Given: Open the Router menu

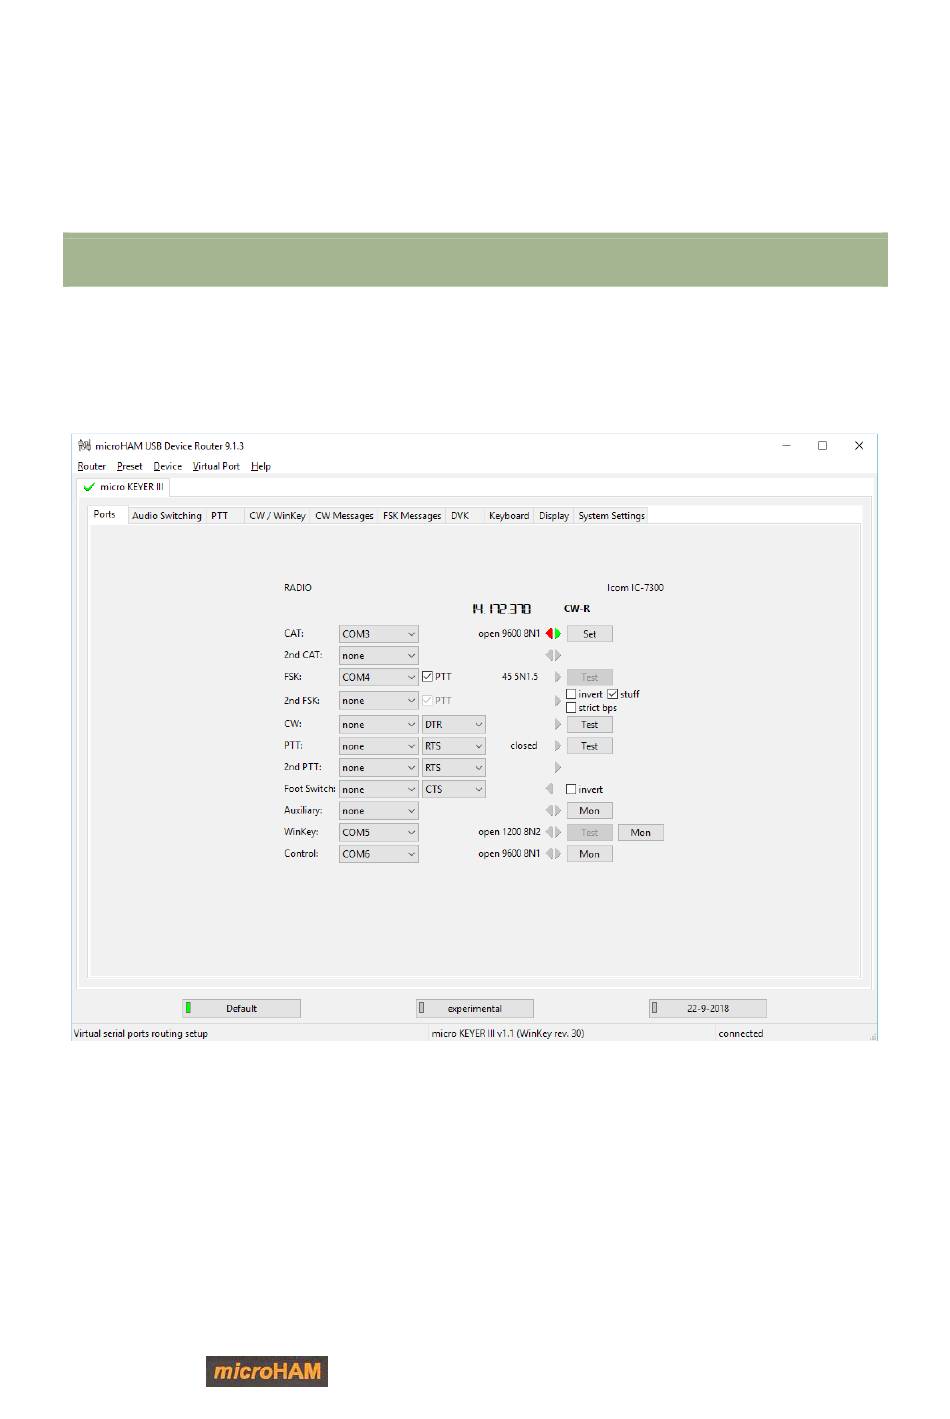Looking at the screenshot, I should pos(92,466).
